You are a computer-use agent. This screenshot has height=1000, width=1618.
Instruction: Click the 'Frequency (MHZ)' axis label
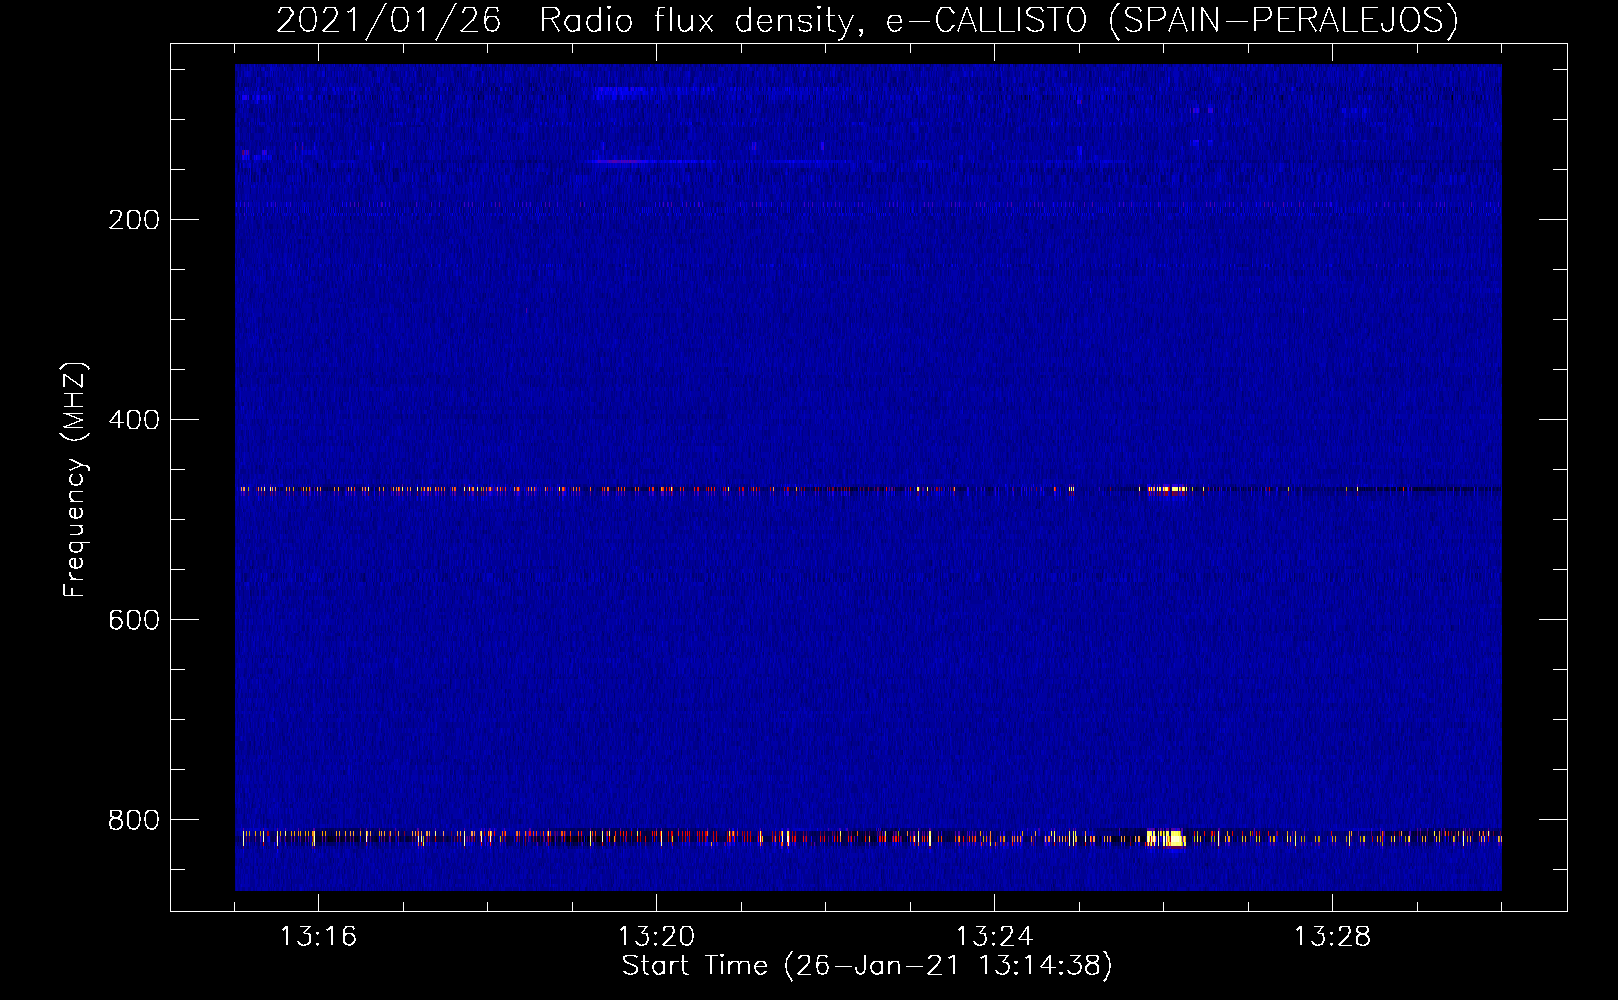(74, 480)
